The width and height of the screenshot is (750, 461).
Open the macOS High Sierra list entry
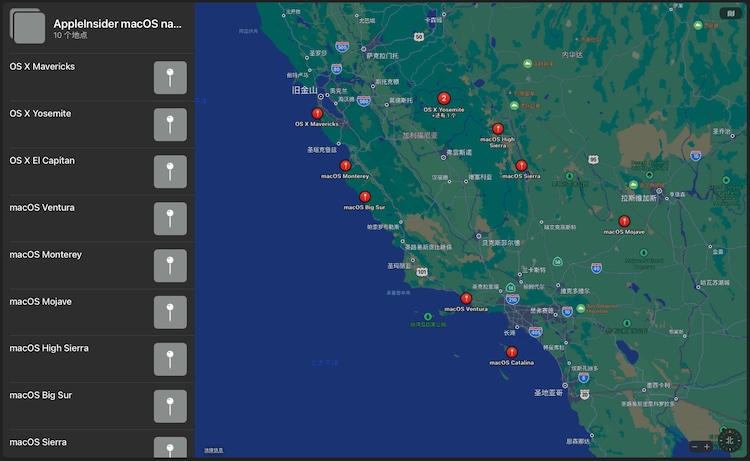(x=98, y=359)
